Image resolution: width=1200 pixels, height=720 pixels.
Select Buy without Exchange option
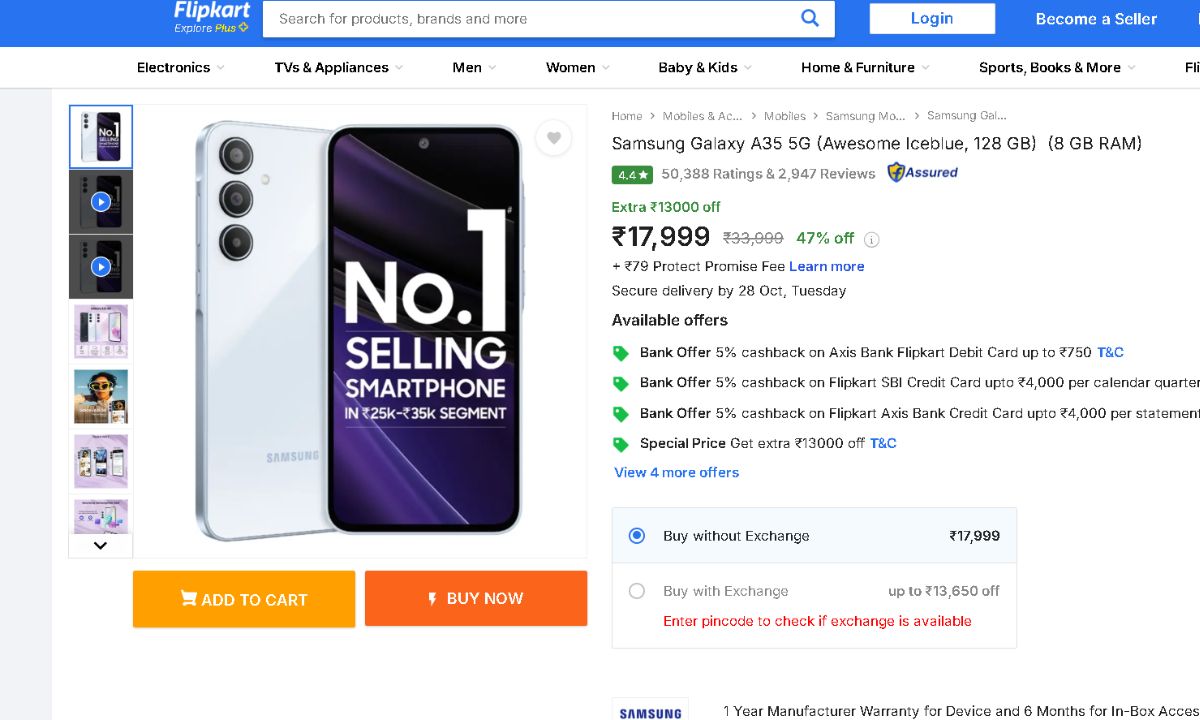tap(637, 536)
